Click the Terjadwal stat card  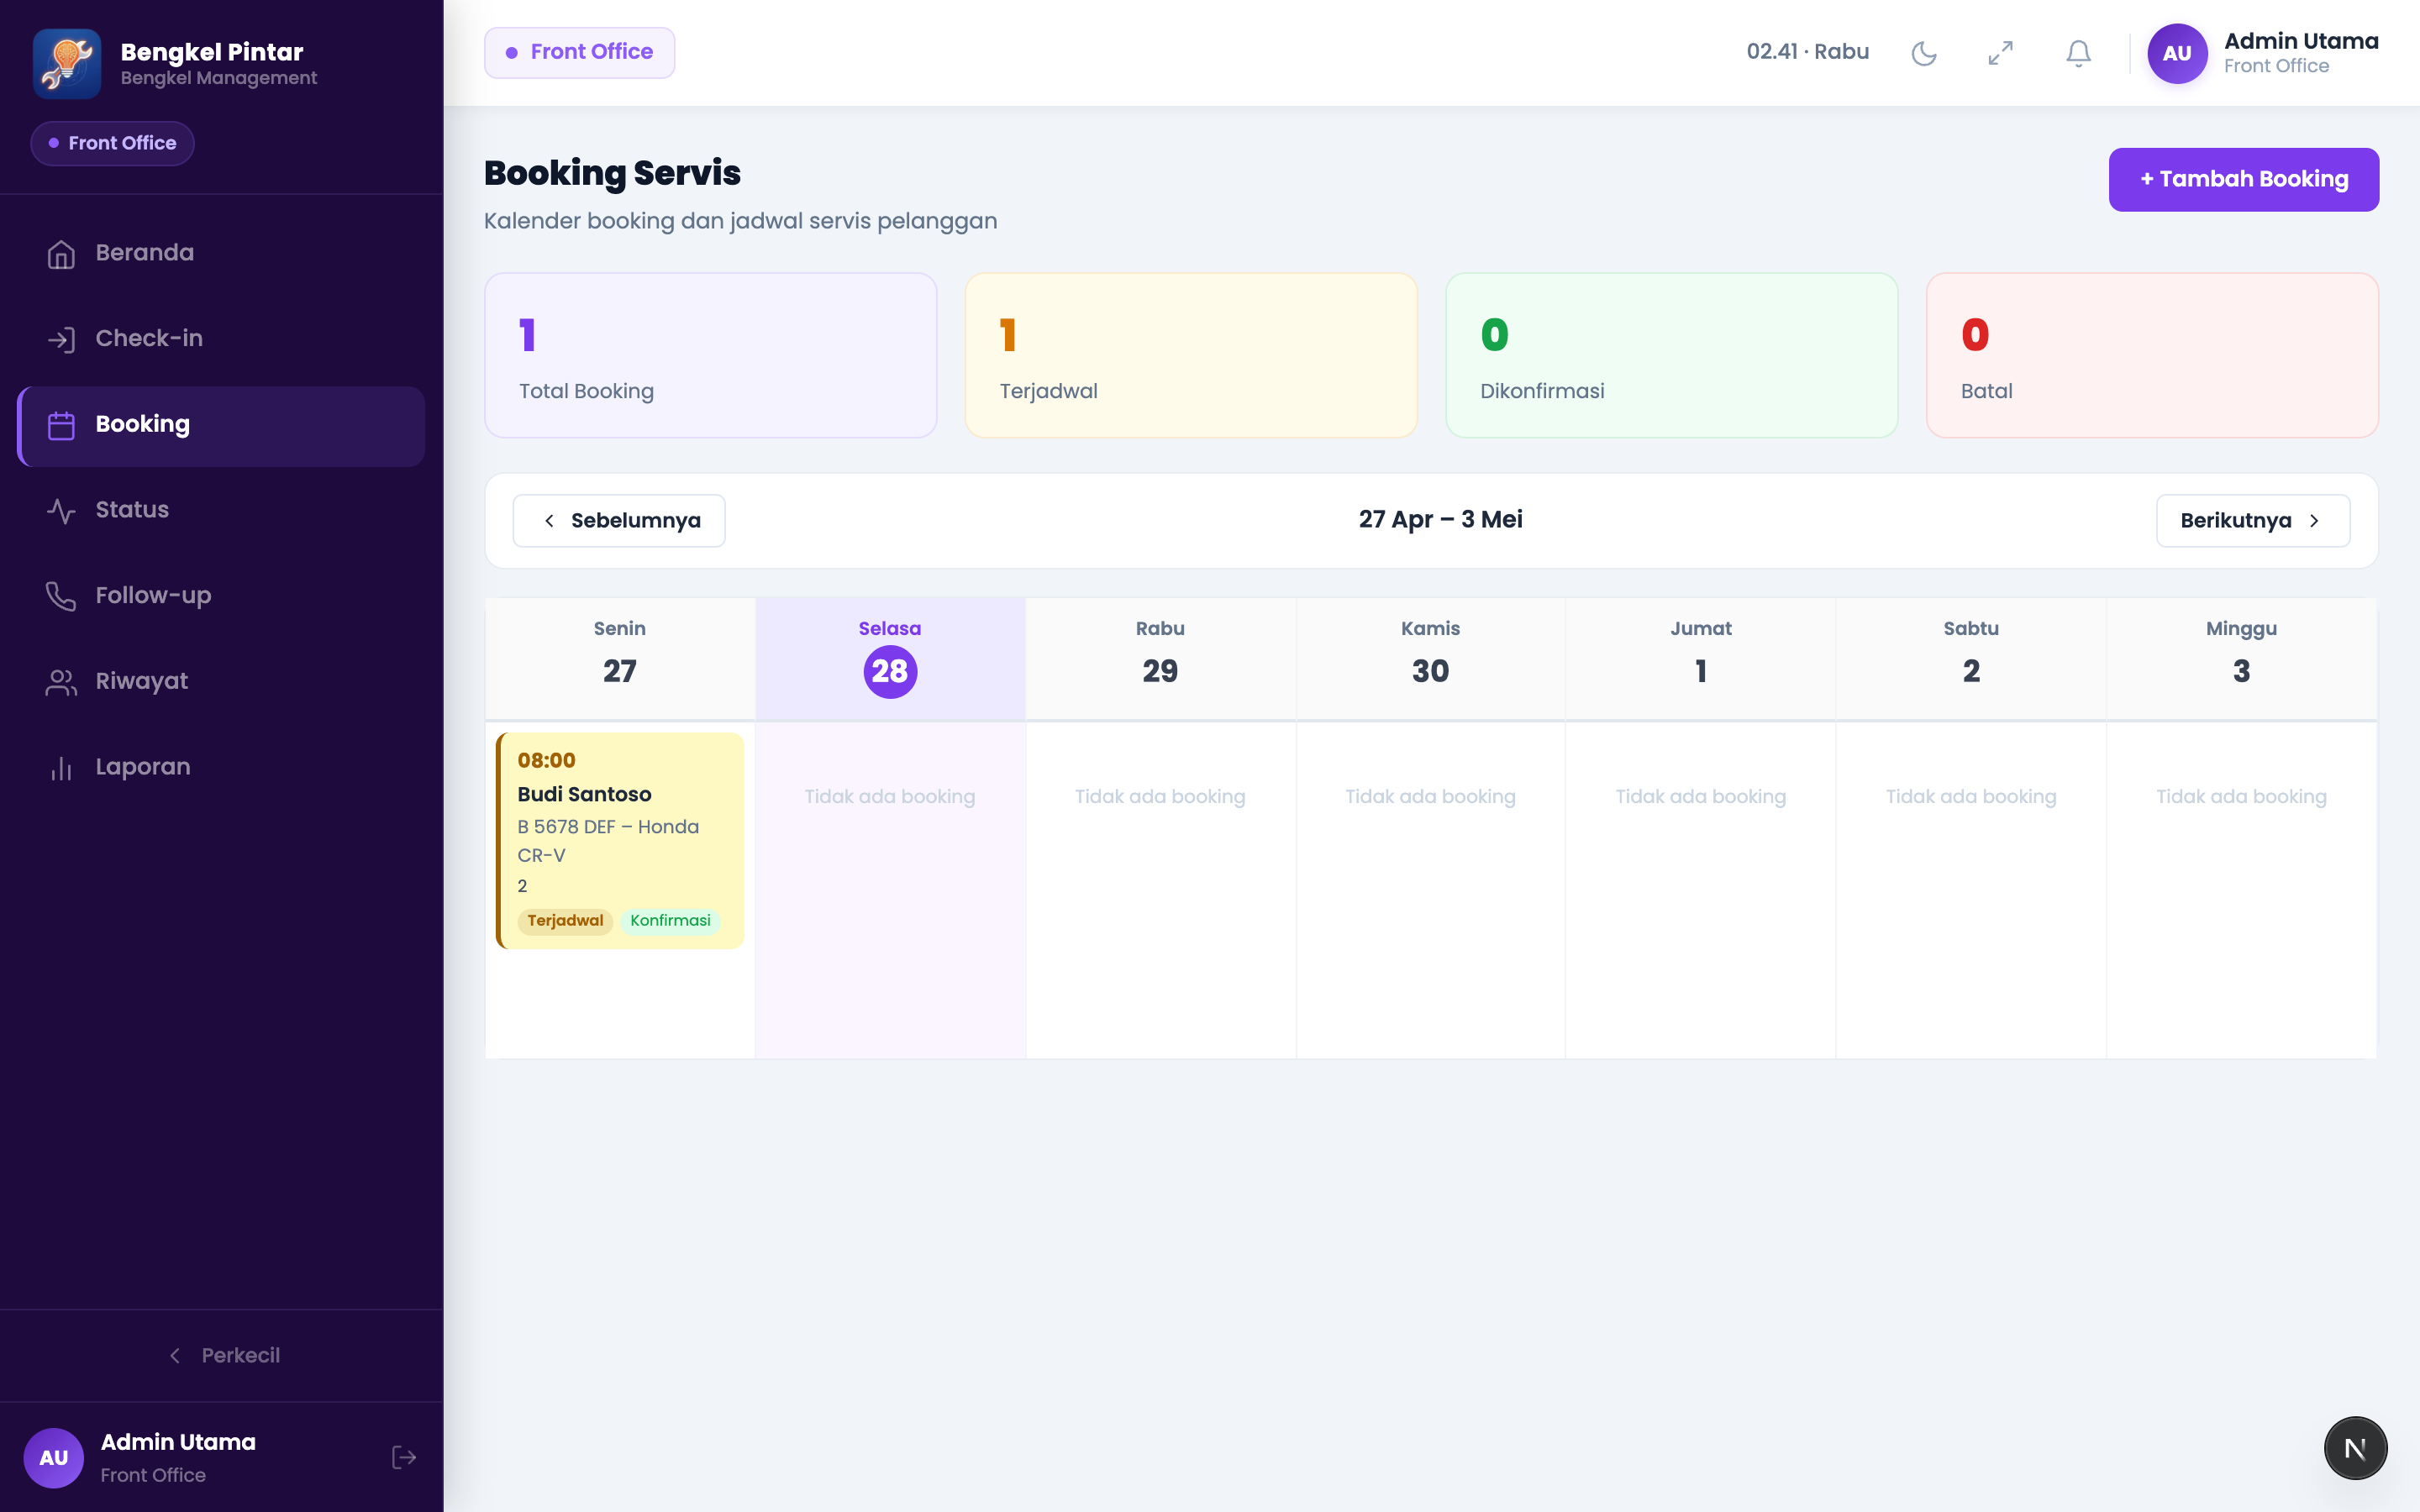tap(1191, 355)
